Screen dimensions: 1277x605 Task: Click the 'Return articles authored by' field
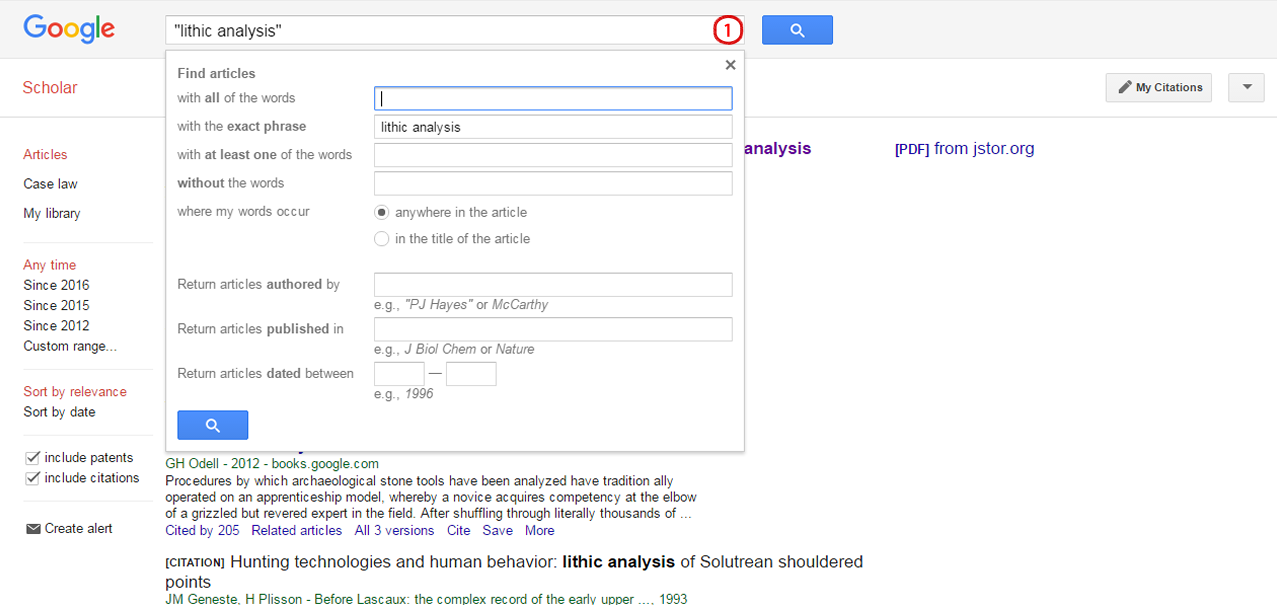553,285
